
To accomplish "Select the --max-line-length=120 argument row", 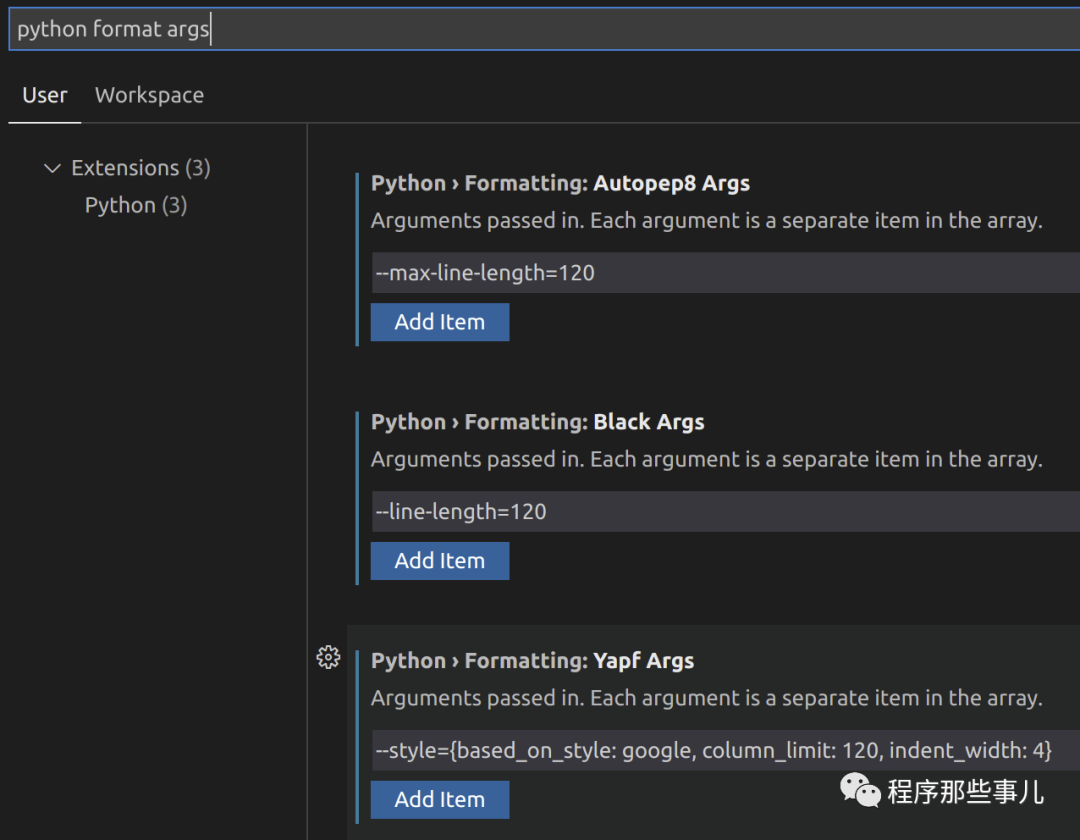I will tap(726, 273).
